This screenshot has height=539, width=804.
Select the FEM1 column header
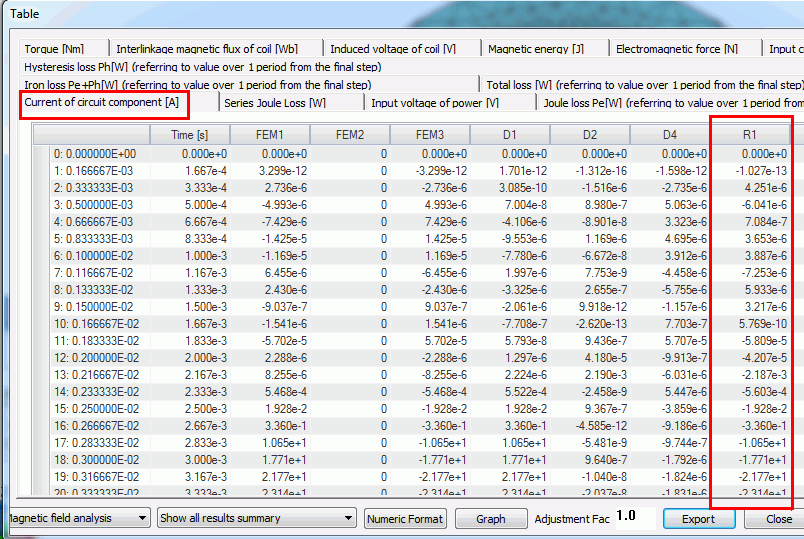tap(270, 135)
